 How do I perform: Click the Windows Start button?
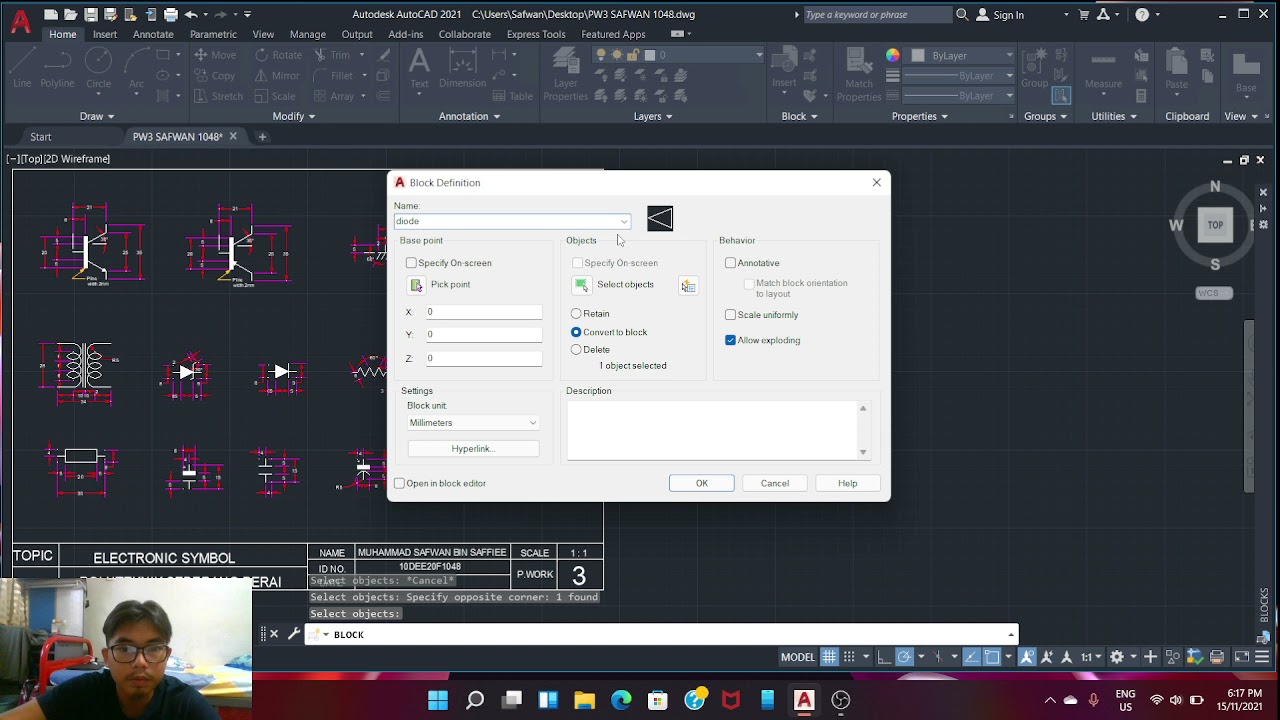click(x=438, y=700)
